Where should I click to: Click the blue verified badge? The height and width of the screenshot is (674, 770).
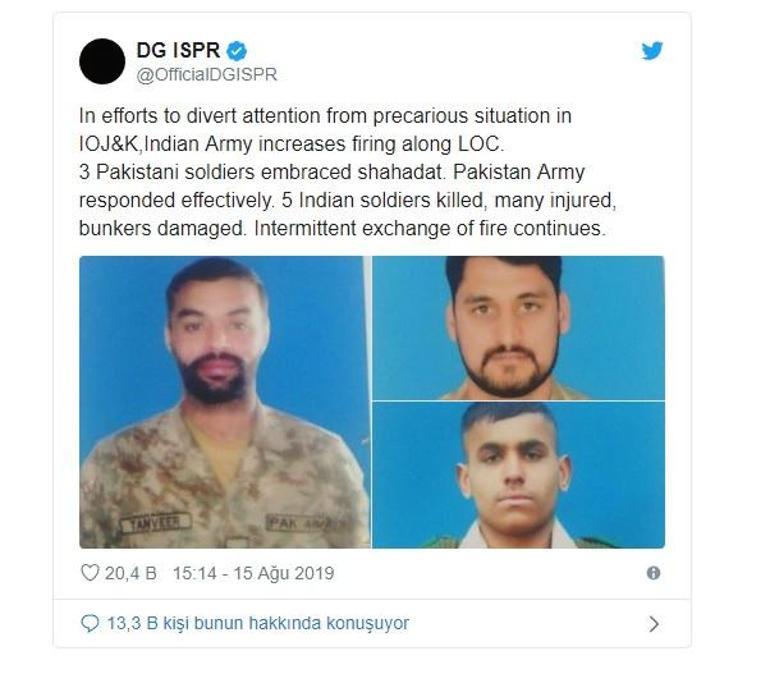[237, 51]
